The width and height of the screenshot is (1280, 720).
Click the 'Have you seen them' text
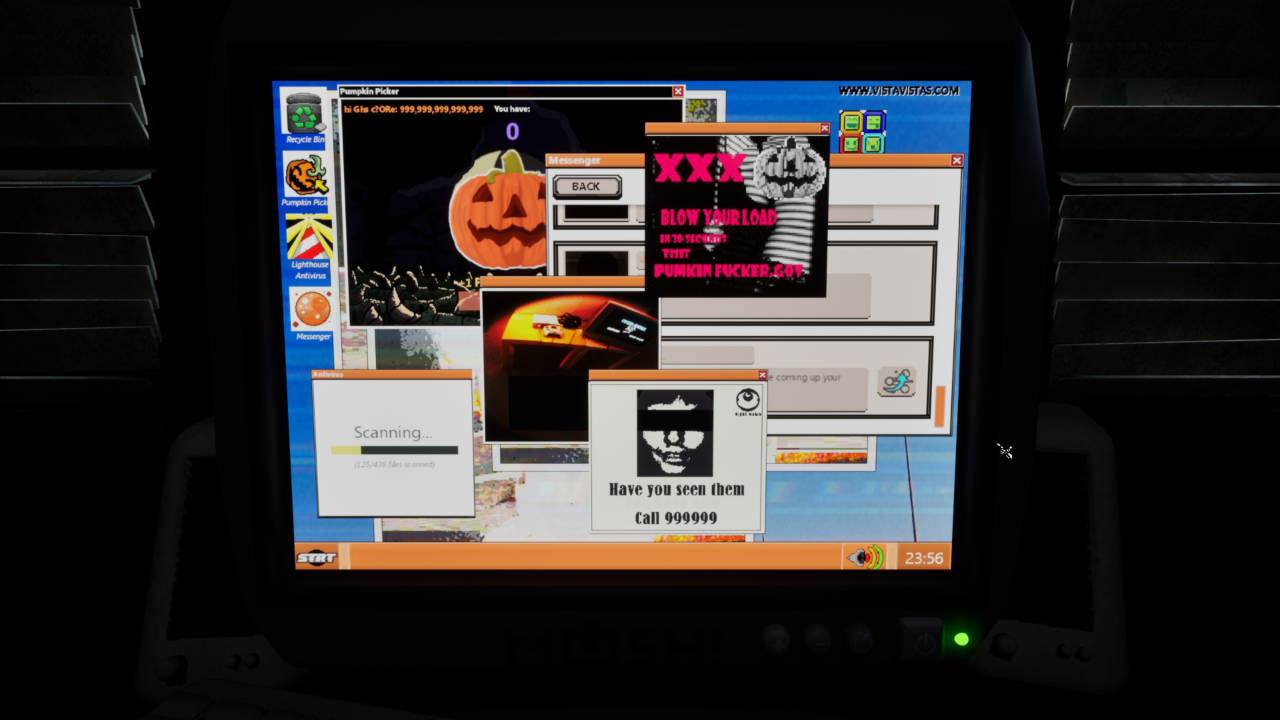[x=677, y=489]
